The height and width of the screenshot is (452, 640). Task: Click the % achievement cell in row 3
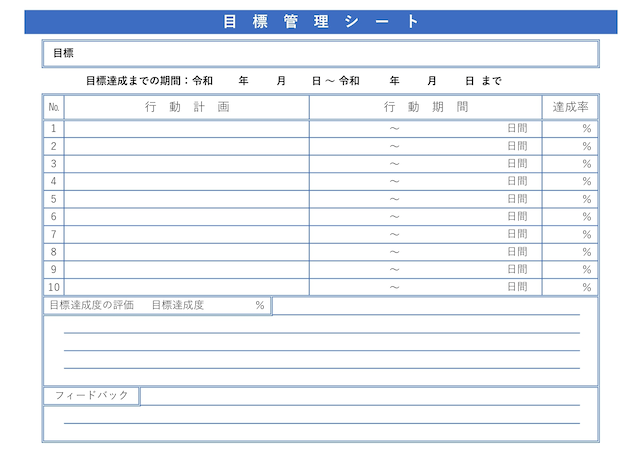[x=570, y=164]
